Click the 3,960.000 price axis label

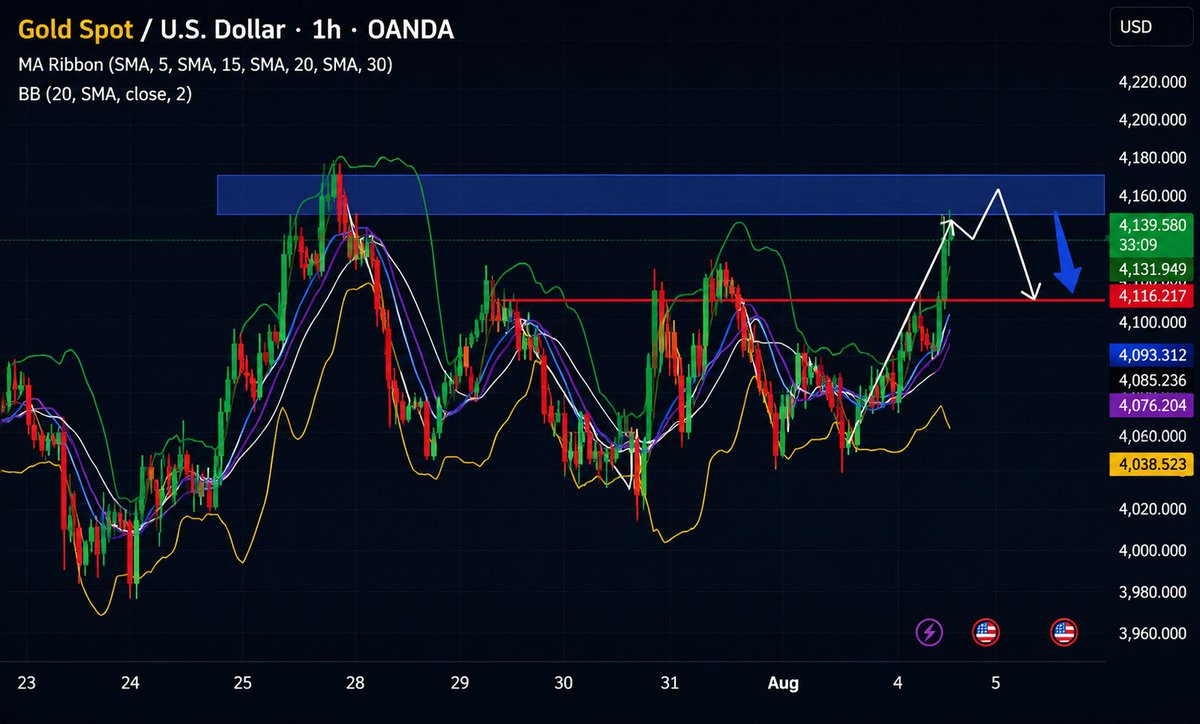point(1153,633)
